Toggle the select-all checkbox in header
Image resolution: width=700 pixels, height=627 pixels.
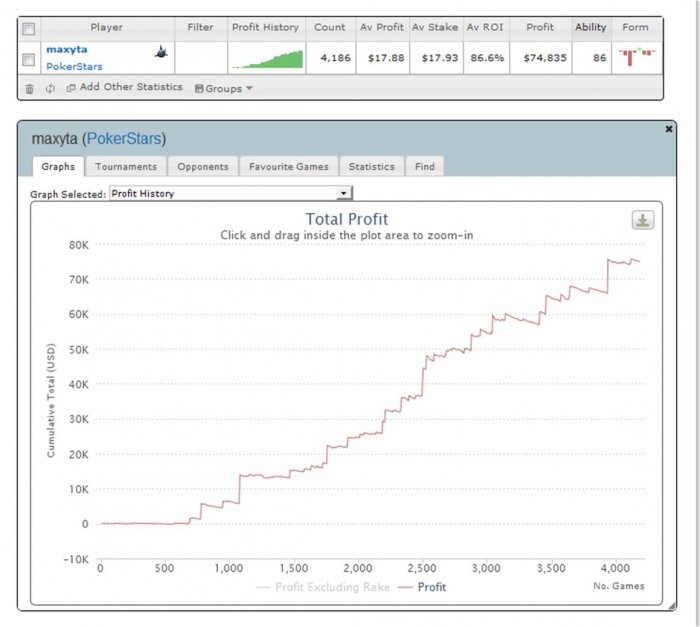point(29,28)
